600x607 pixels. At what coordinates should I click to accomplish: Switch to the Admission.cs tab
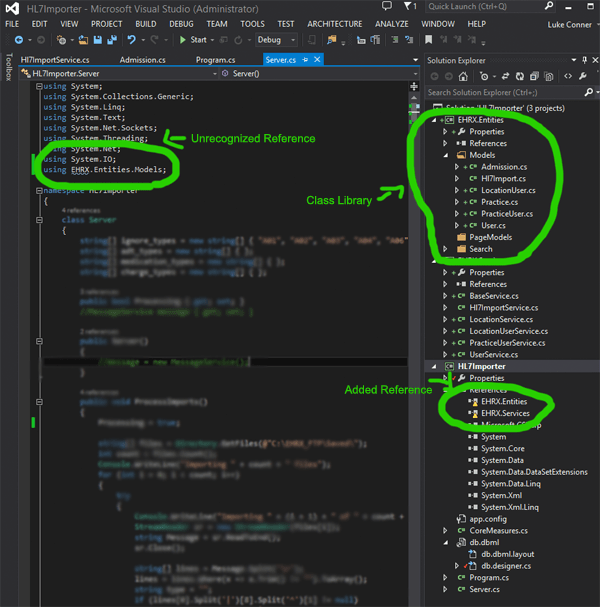[x=142, y=60]
